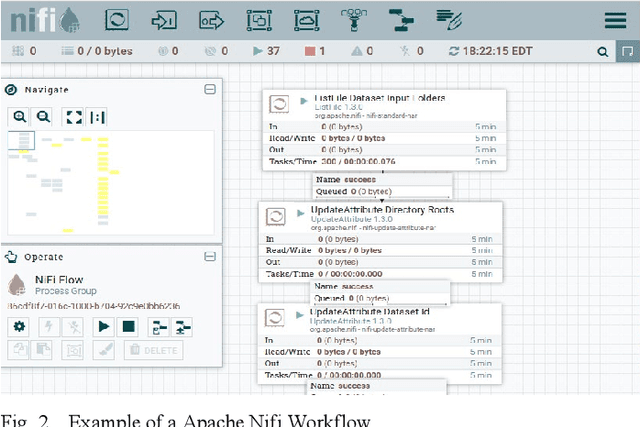Click ListFile processor Tasks/Time value
Viewport: 640px width, 427px height.
point(358,162)
